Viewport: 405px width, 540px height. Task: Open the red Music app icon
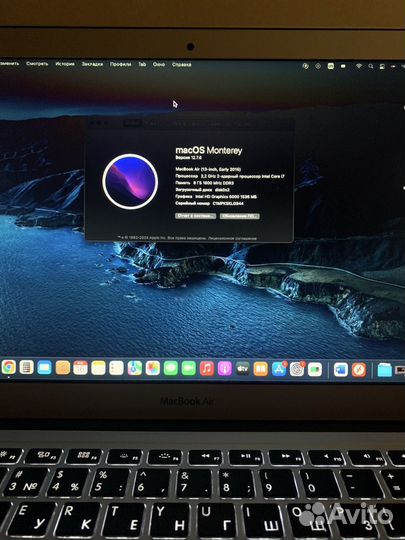pyautogui.click(x=207, y=368)
